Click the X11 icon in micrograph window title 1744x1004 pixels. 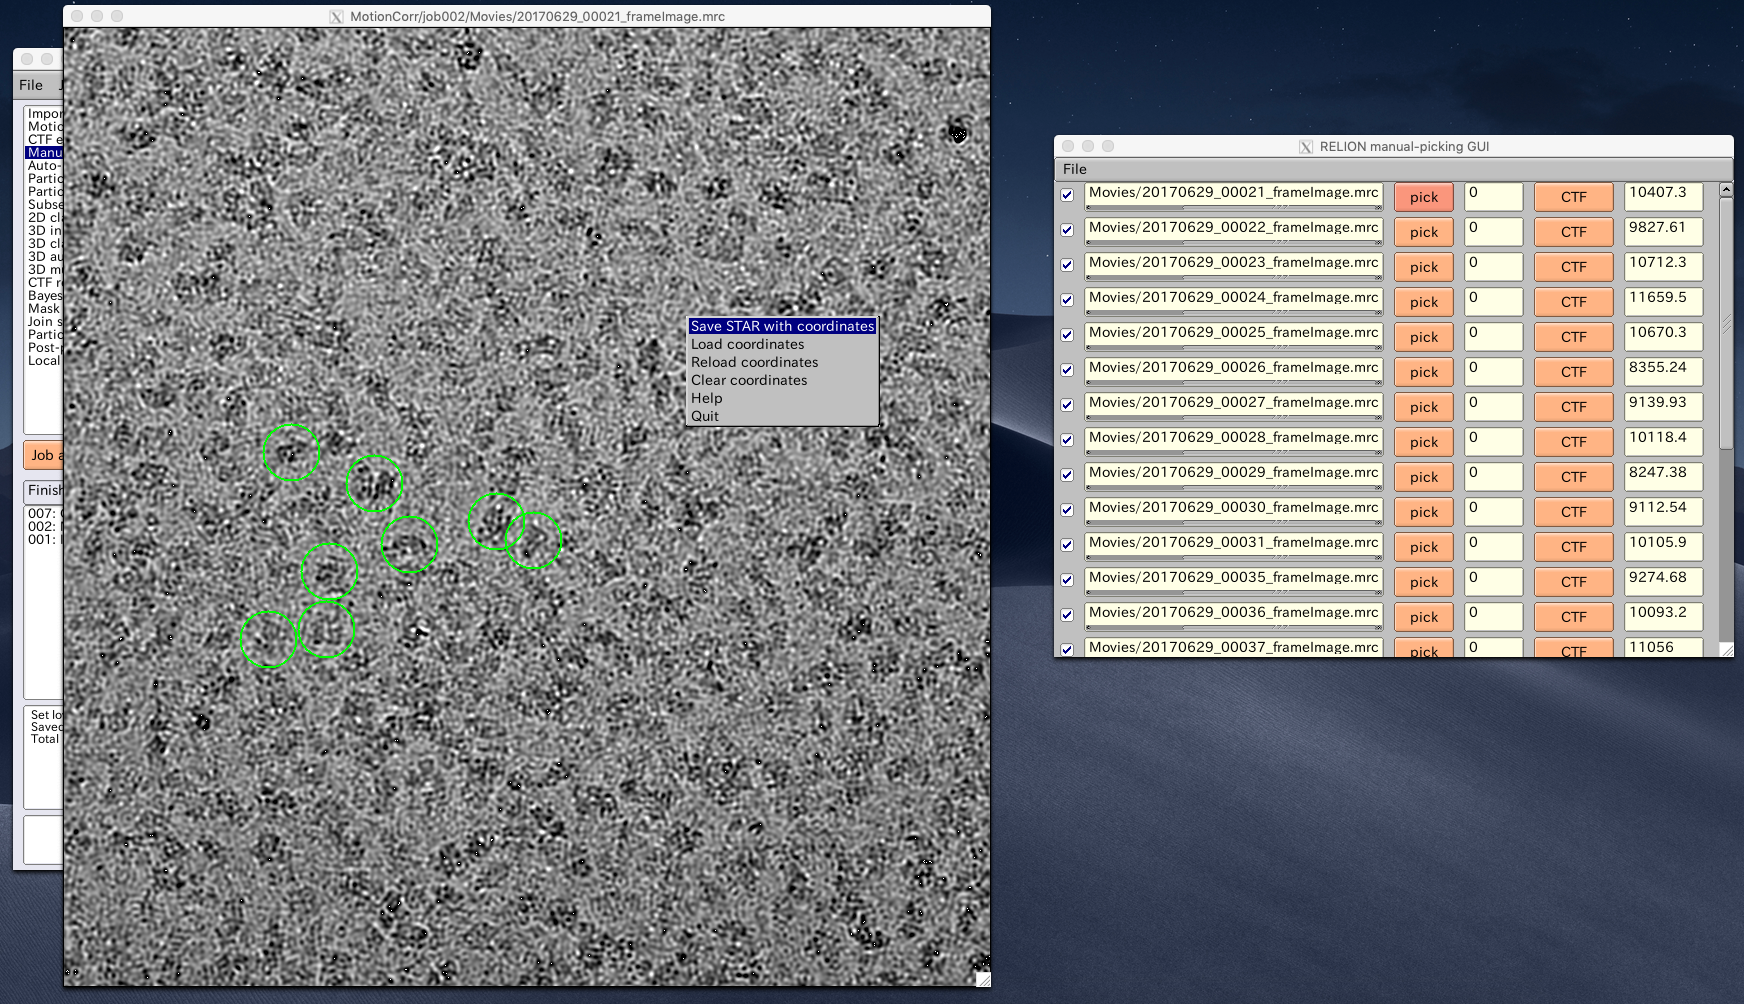pyautogui.click(x=336, y=17)
